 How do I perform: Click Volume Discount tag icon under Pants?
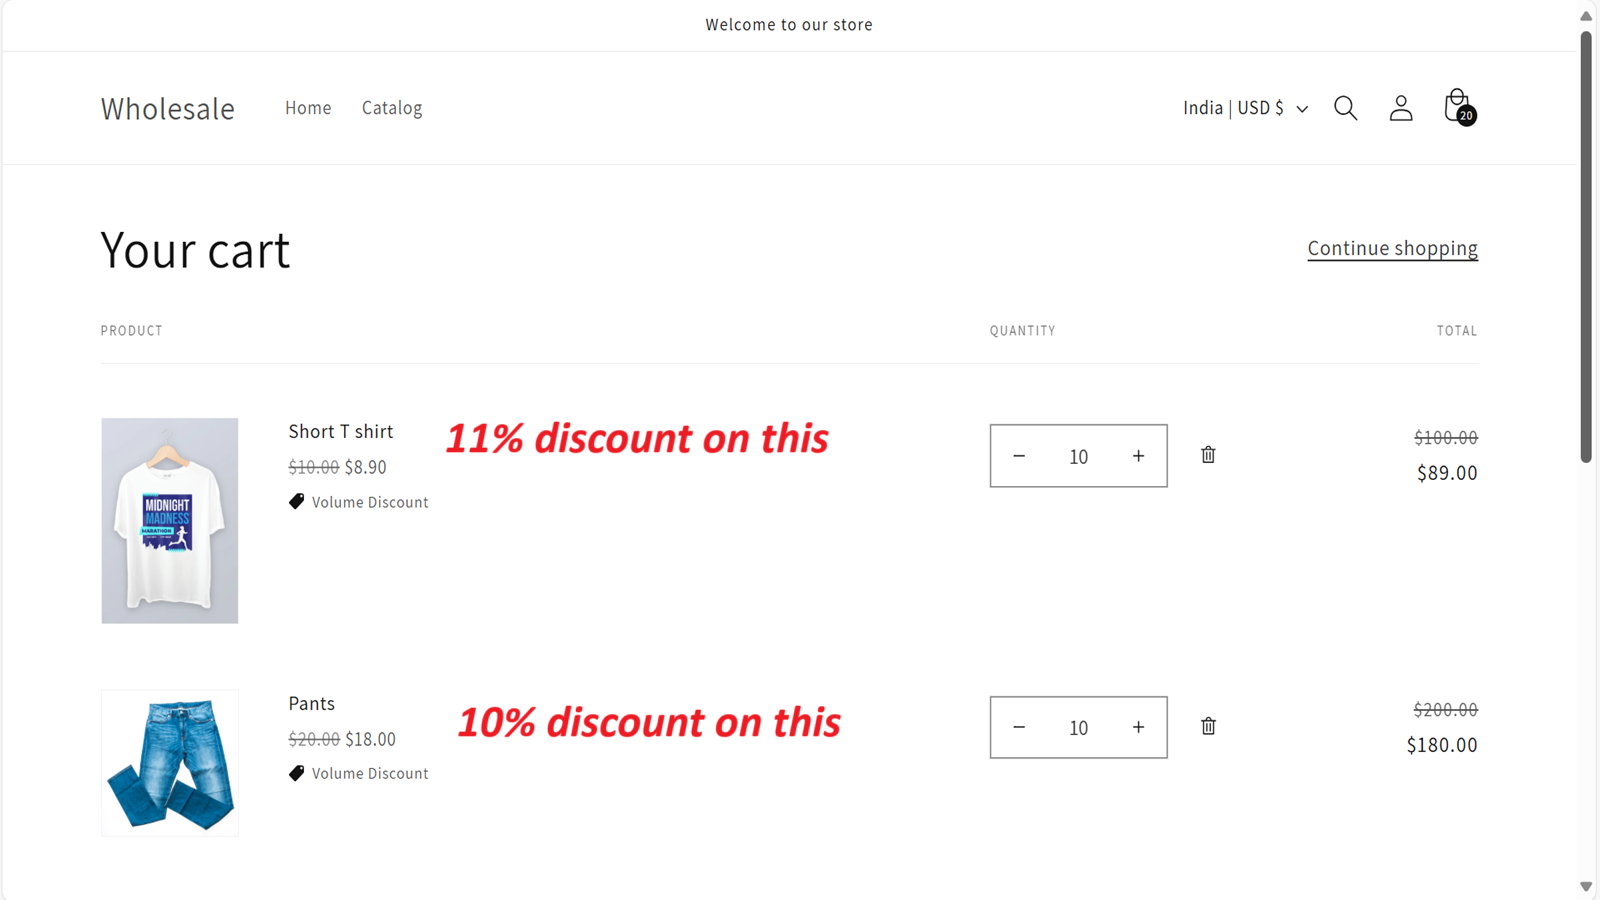click(296, 773)
